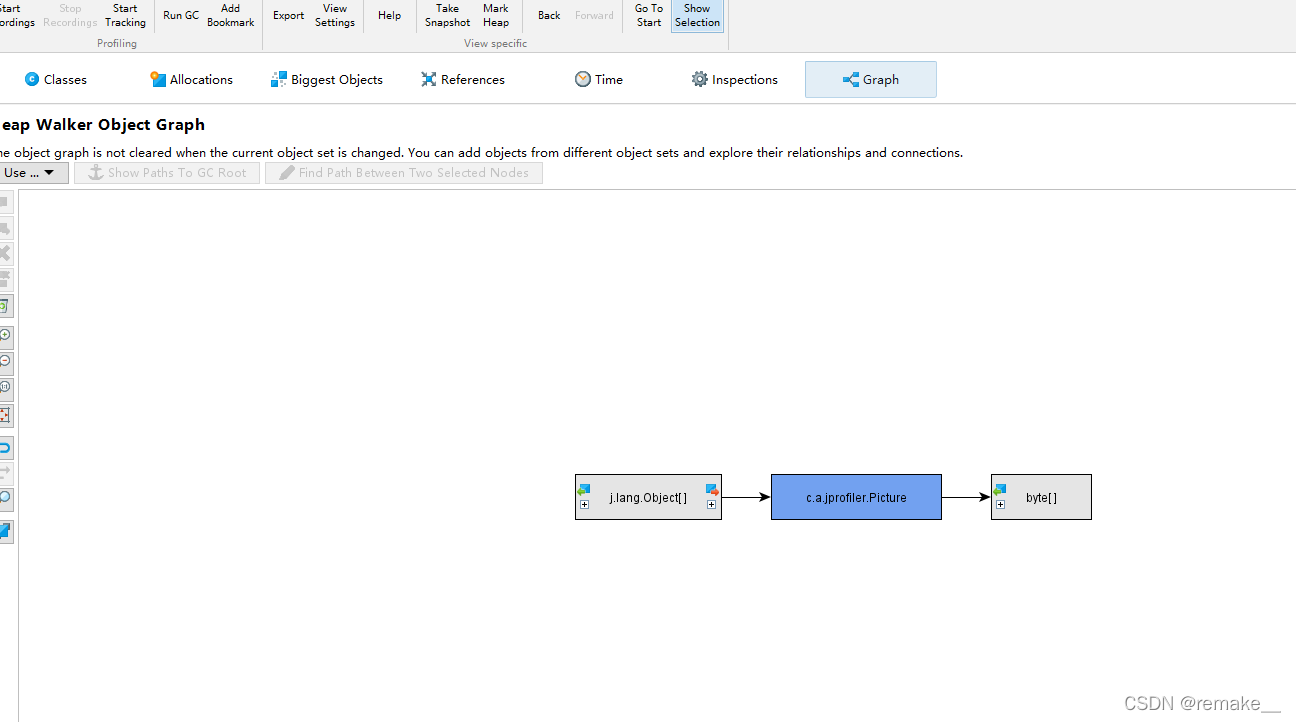Click outgoing references icon on j.lang.Object[] node
Viewport: 1296px width, 722px height.
(x=712, y=489)
